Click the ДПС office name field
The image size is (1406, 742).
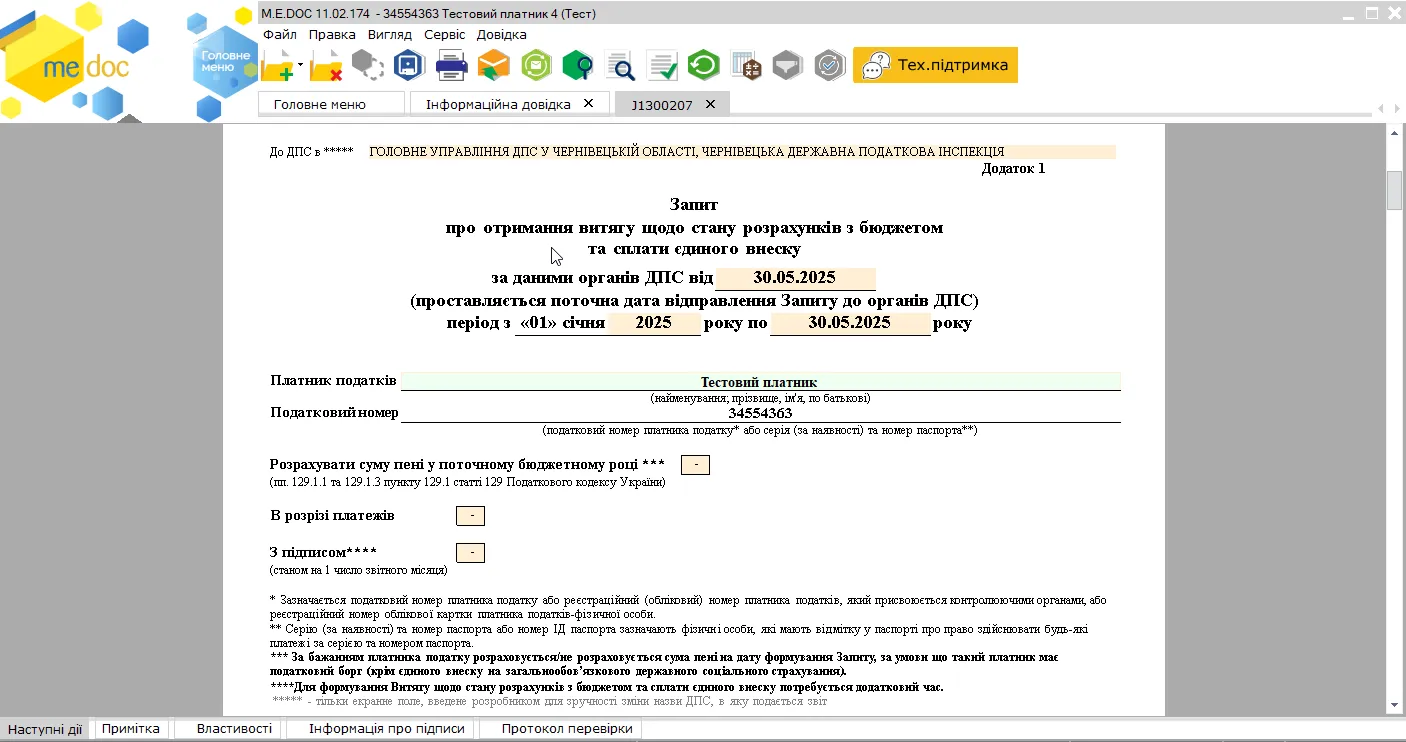tap(742, 152)
